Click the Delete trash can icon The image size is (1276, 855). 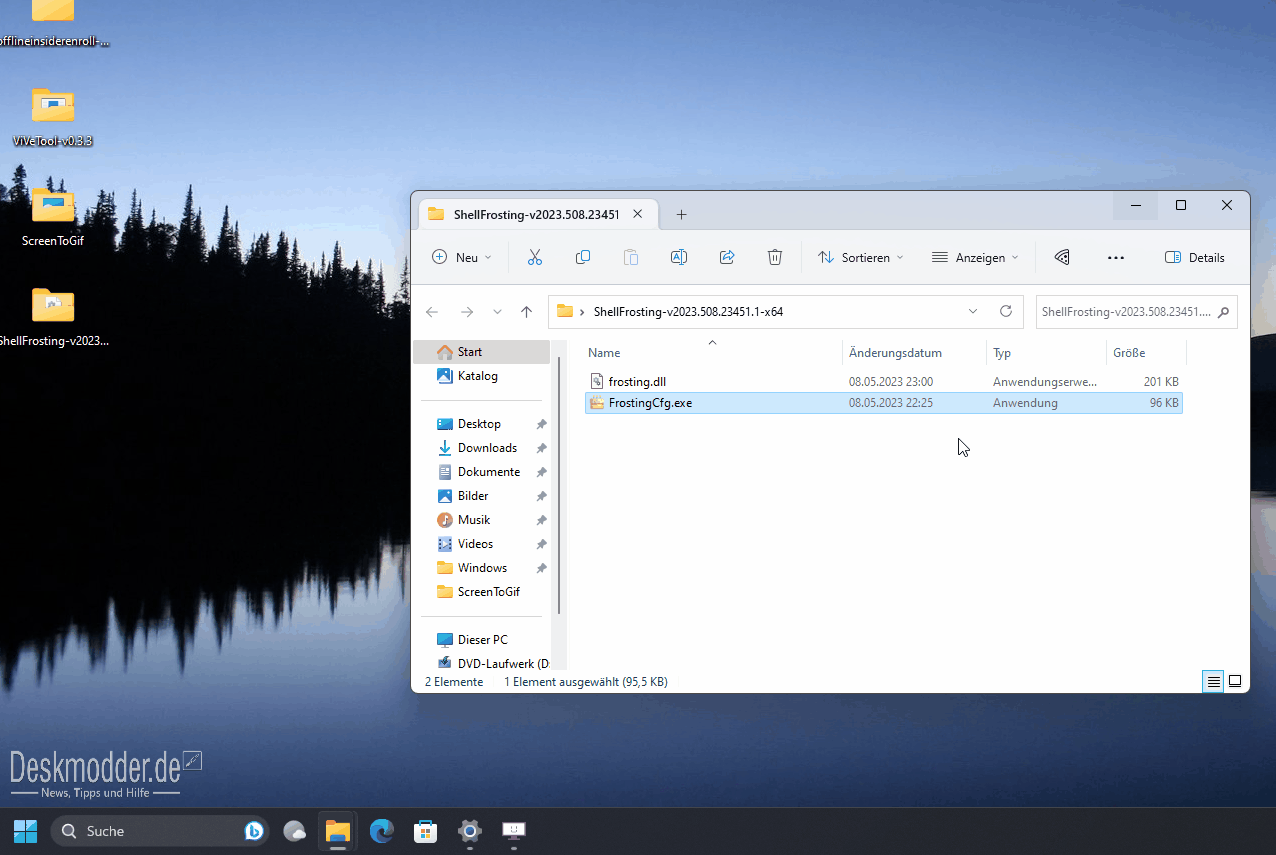pyautogui.click(x=775, y=258)
